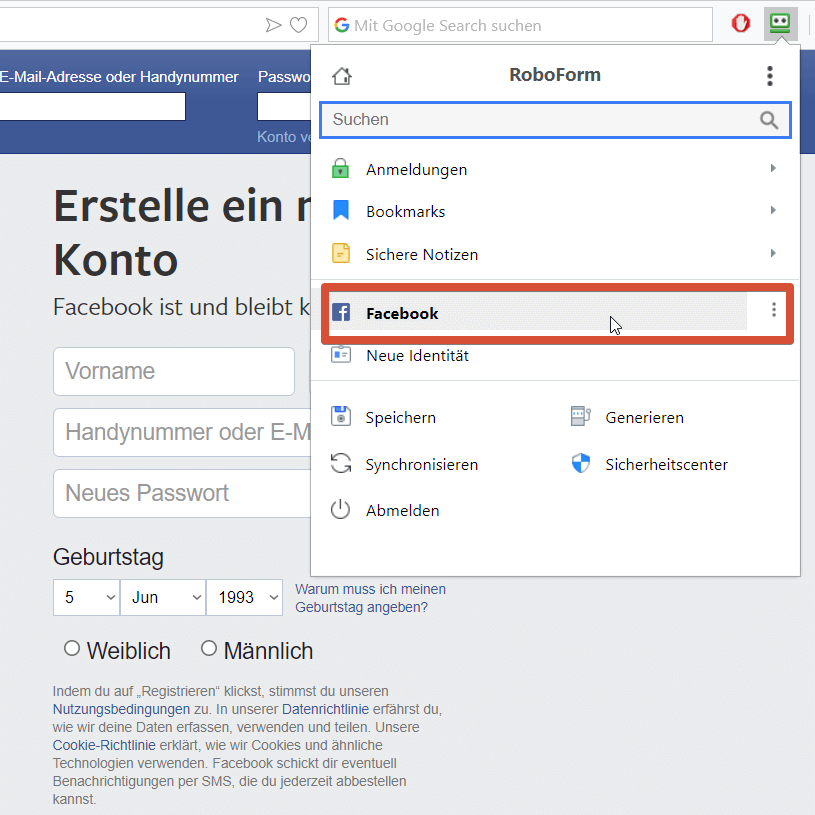Choose Speichern in RoboForm menu
The width and height of the screenshot is (815, 815).
click(x=400, y=417)
